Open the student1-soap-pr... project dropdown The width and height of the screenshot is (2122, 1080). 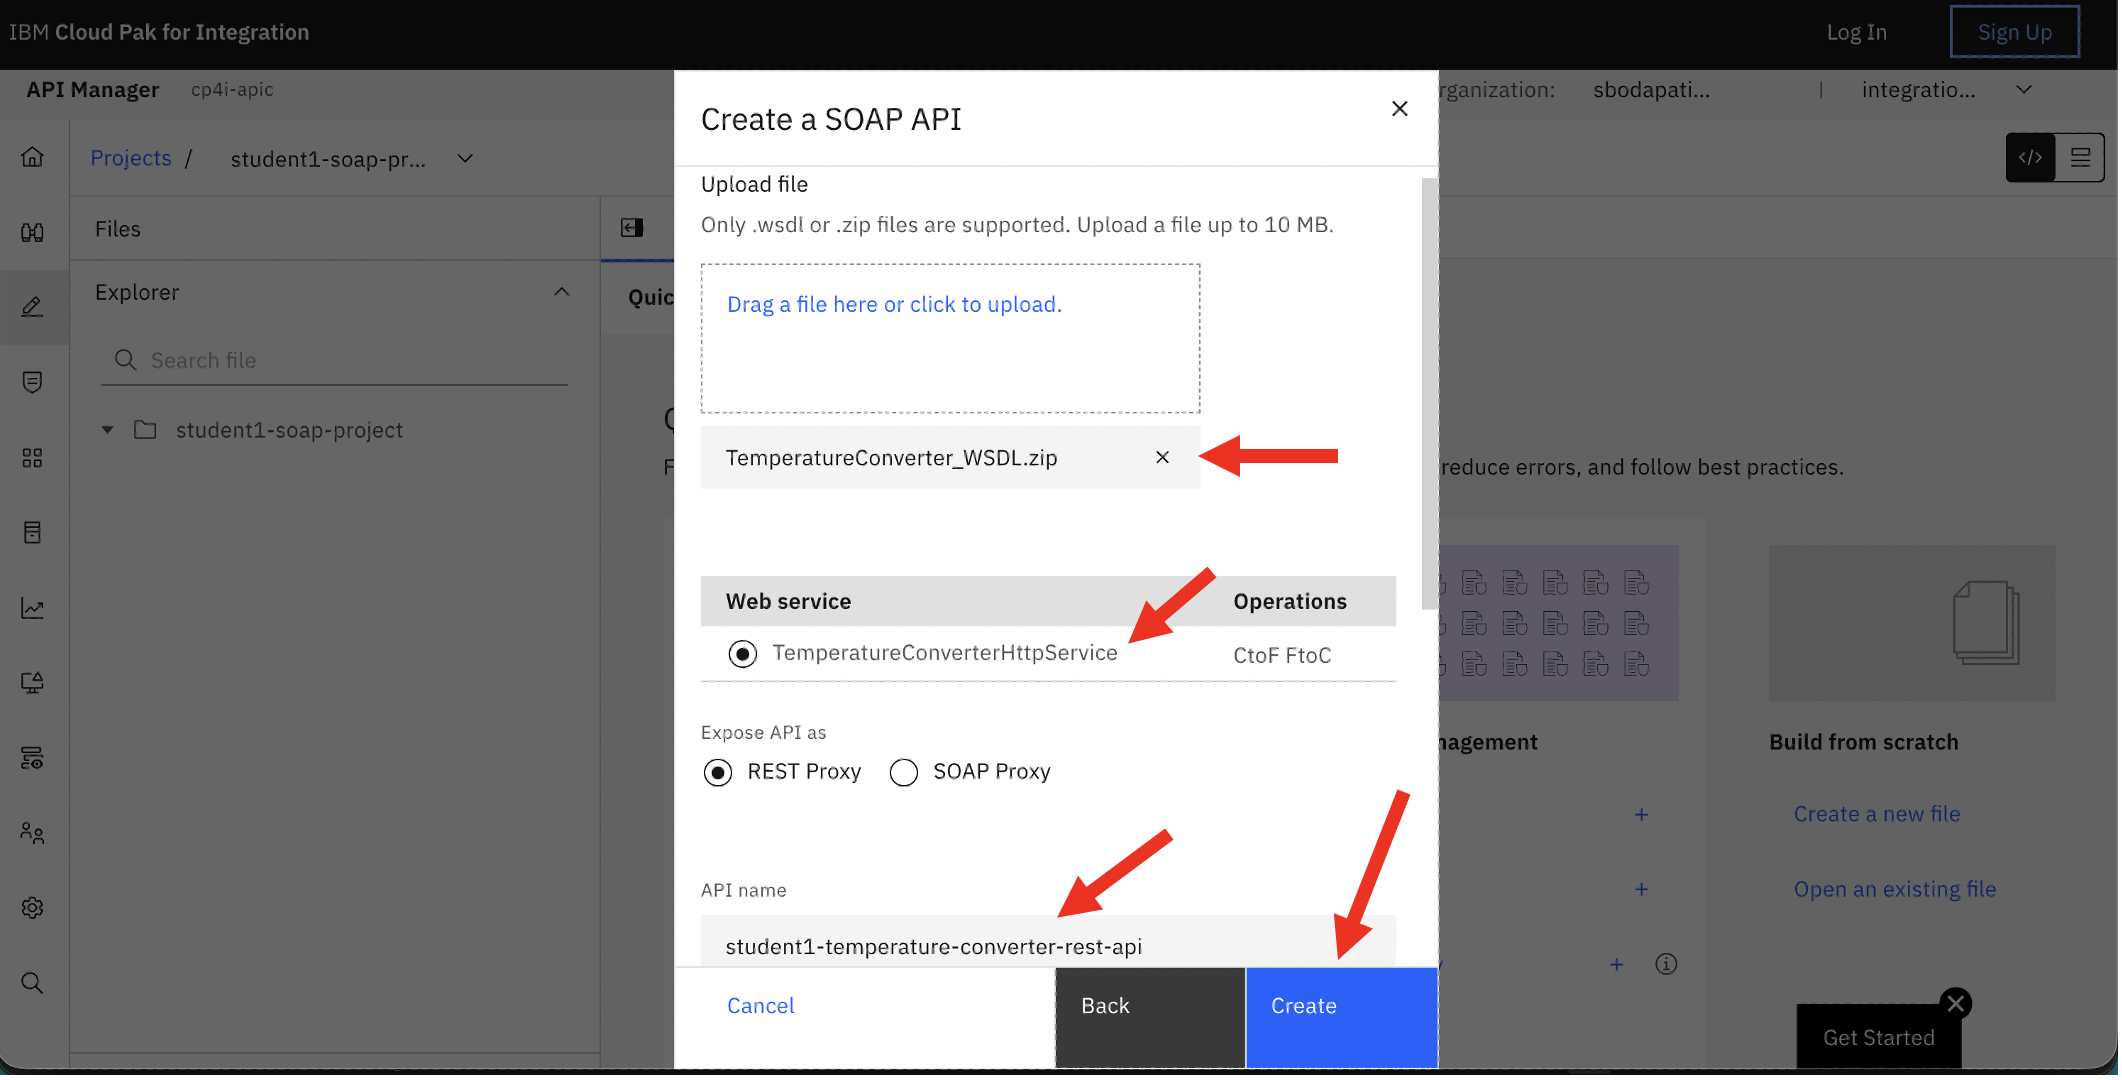(x=466, y=159)
